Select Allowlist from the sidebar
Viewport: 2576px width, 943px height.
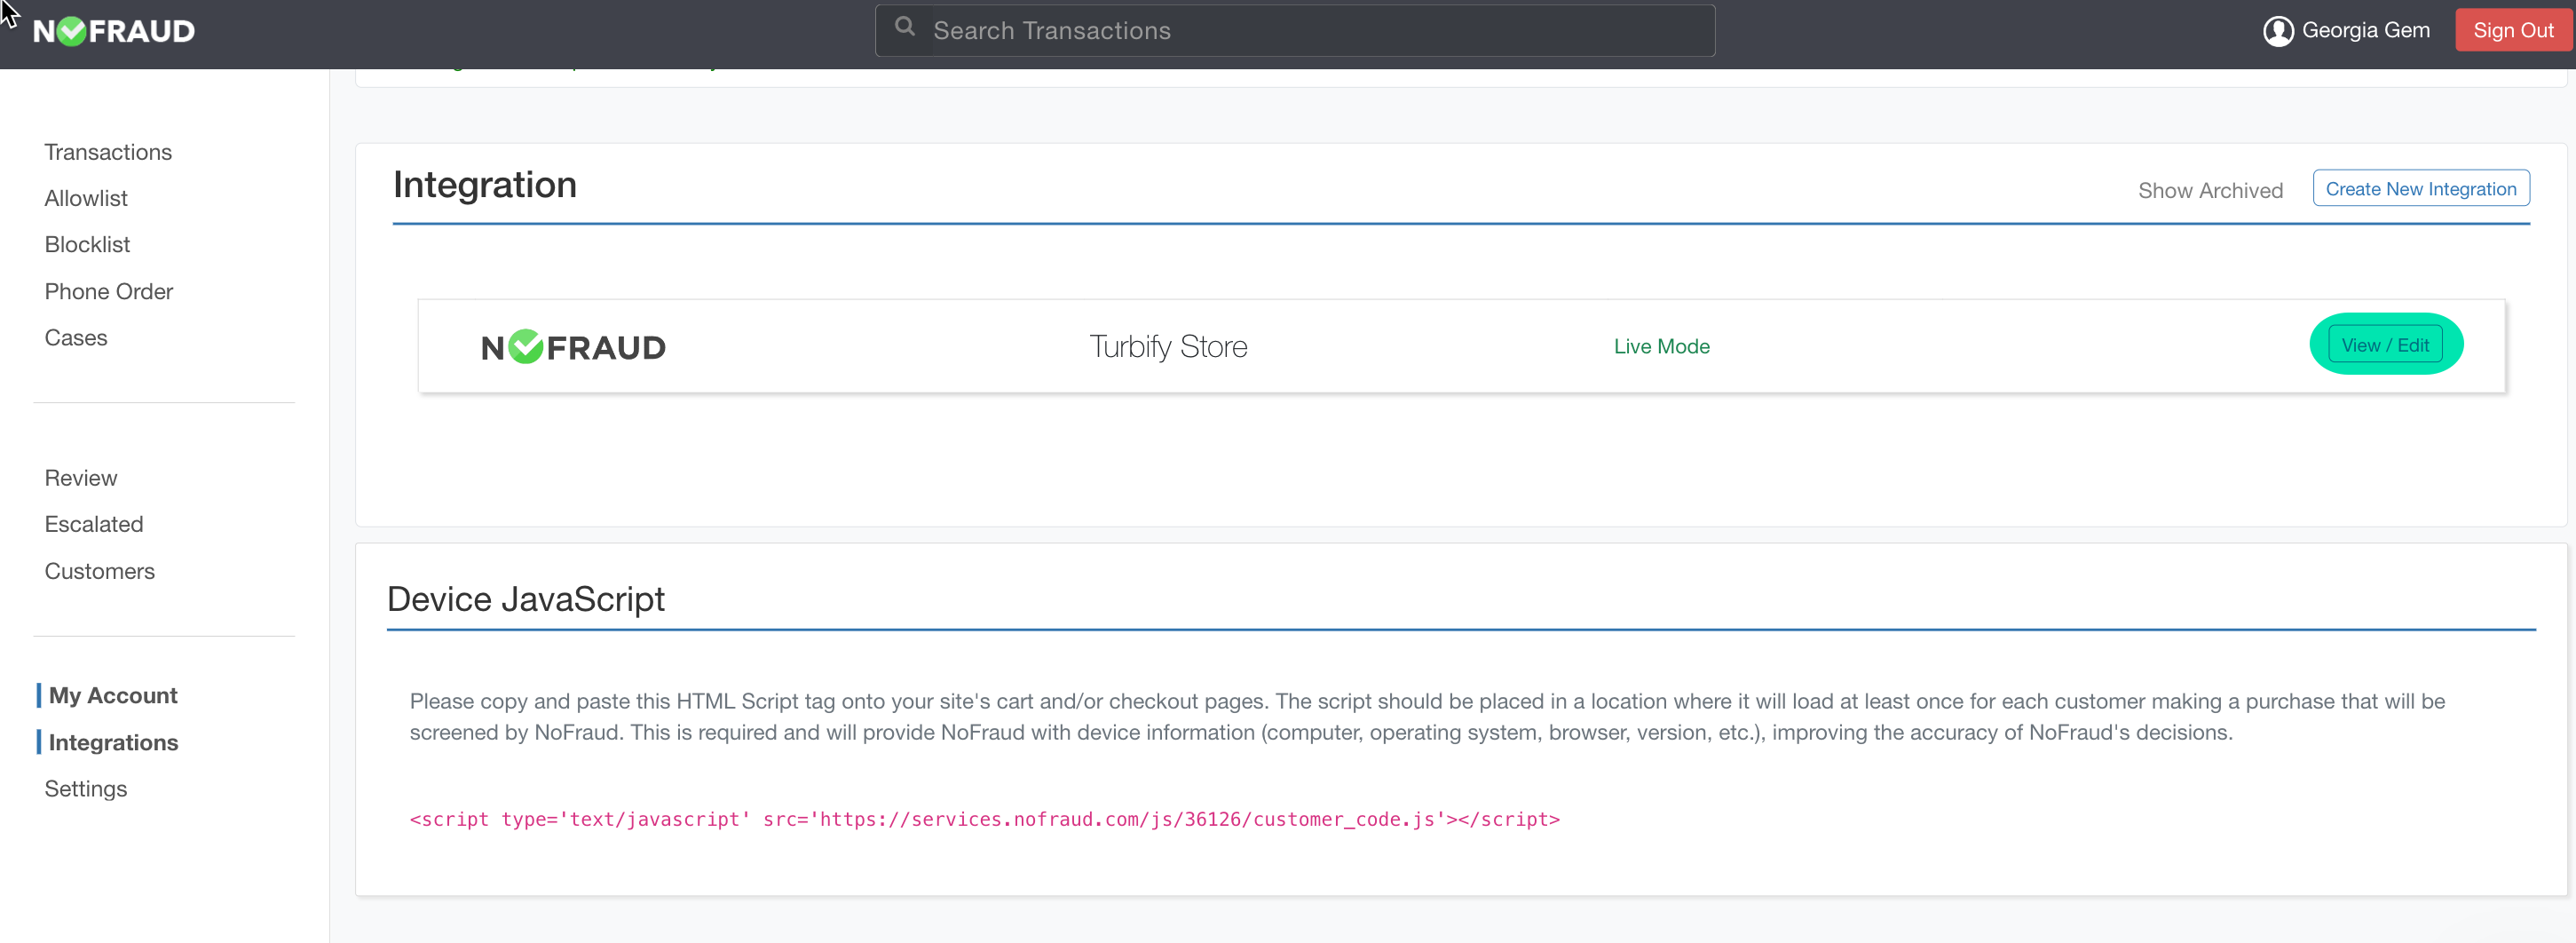coord(85,198)
